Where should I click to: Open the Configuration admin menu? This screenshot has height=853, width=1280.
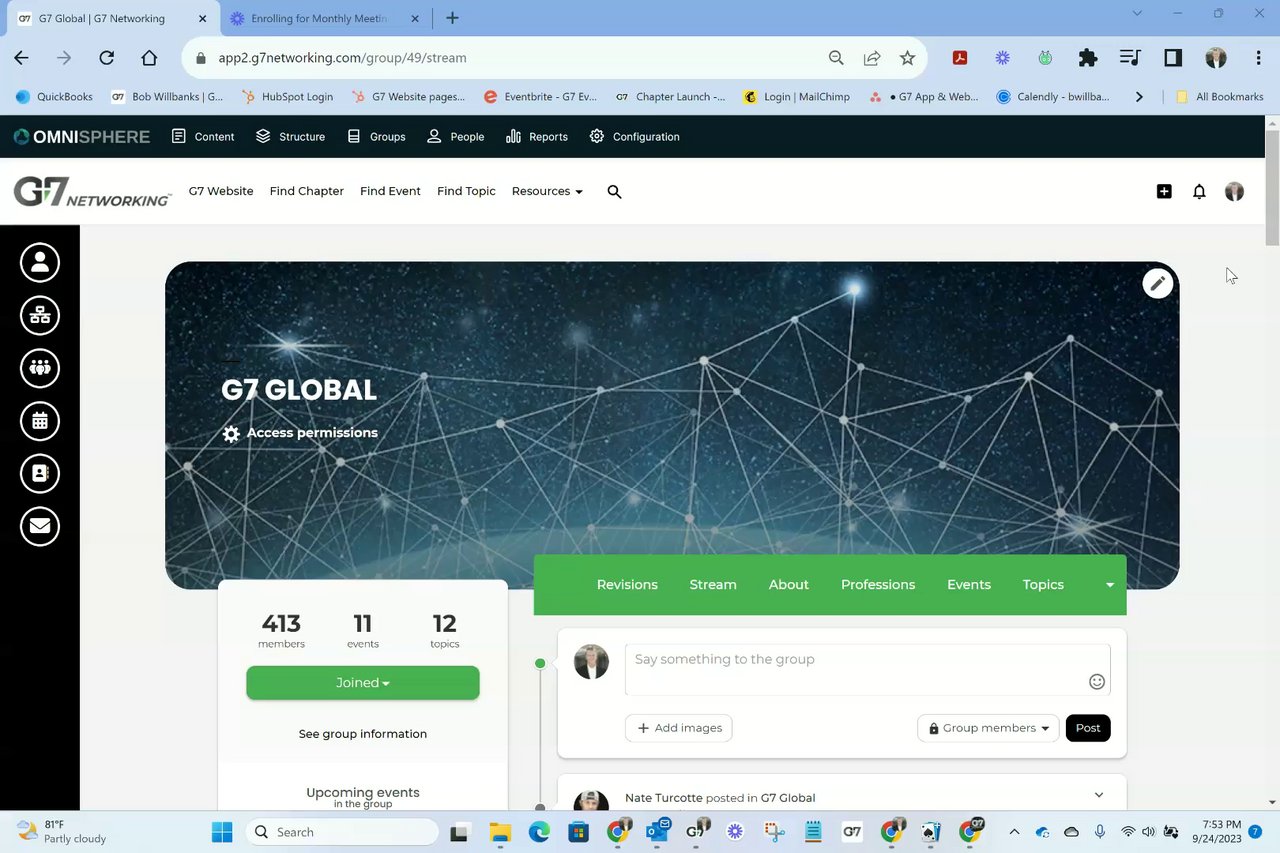coord(634,136)
